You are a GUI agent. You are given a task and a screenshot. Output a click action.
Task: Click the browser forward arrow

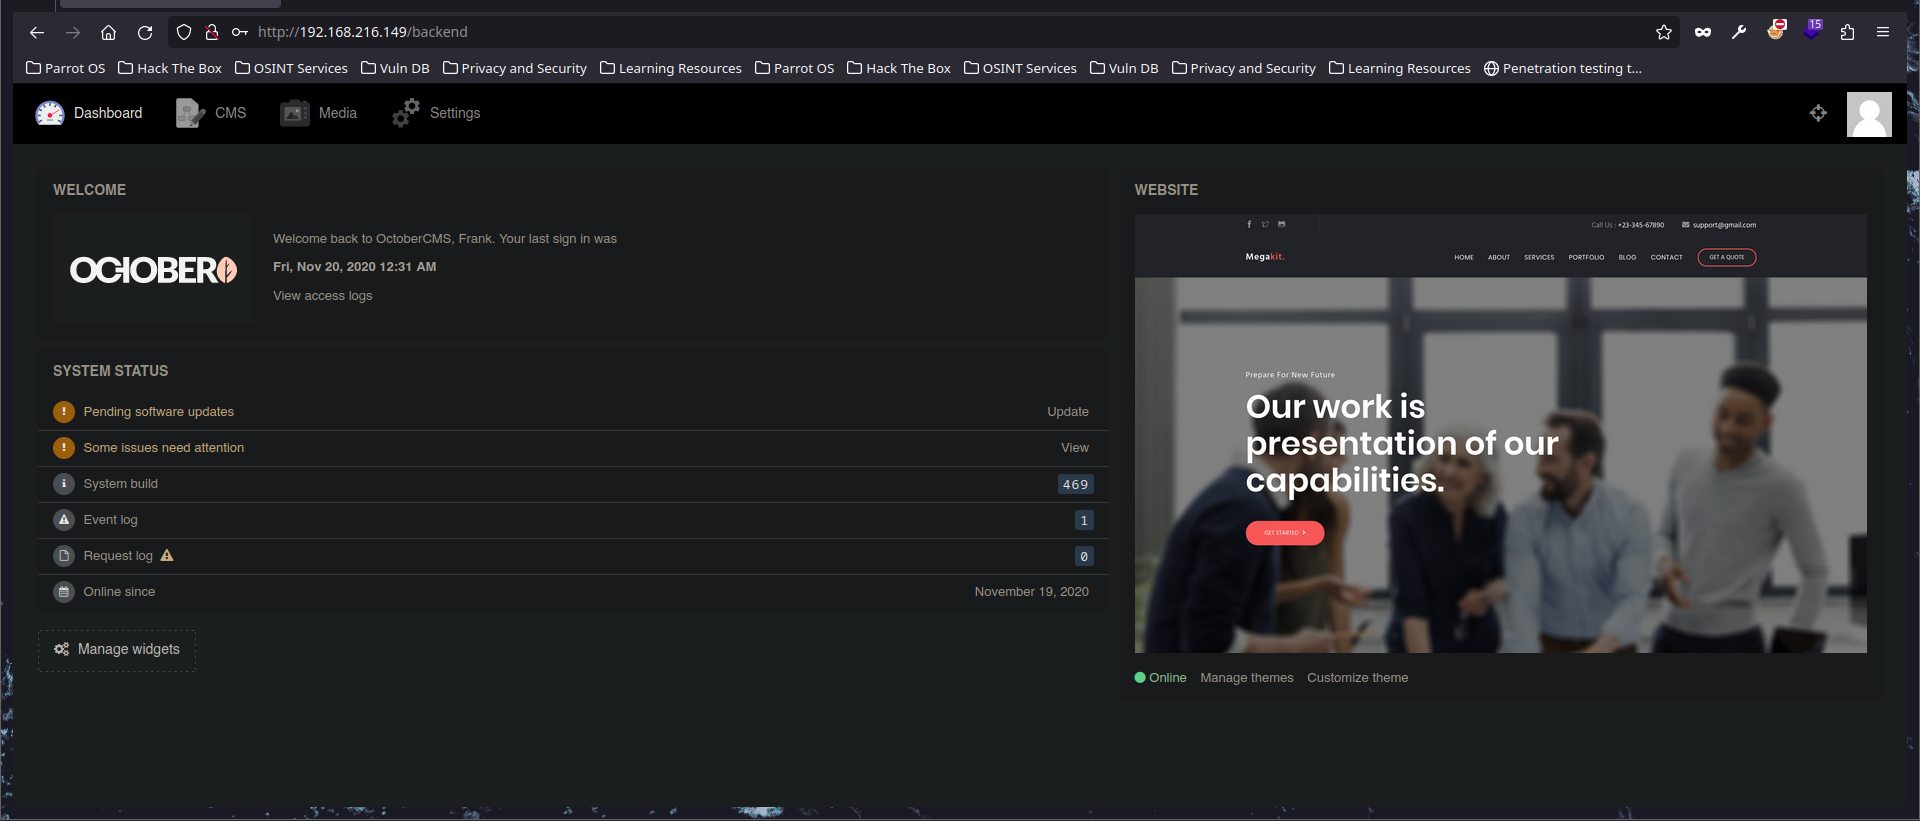tap(73, 32)
